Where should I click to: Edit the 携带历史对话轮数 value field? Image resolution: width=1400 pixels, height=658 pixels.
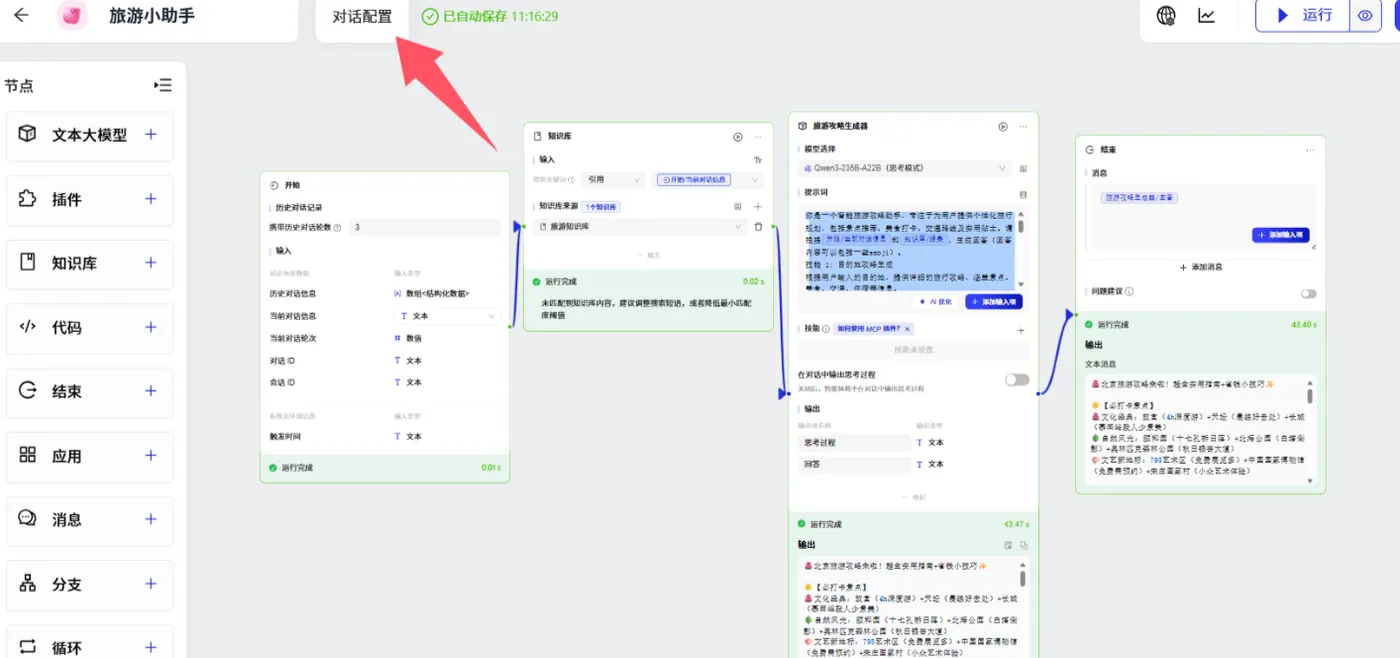[424, 227]
